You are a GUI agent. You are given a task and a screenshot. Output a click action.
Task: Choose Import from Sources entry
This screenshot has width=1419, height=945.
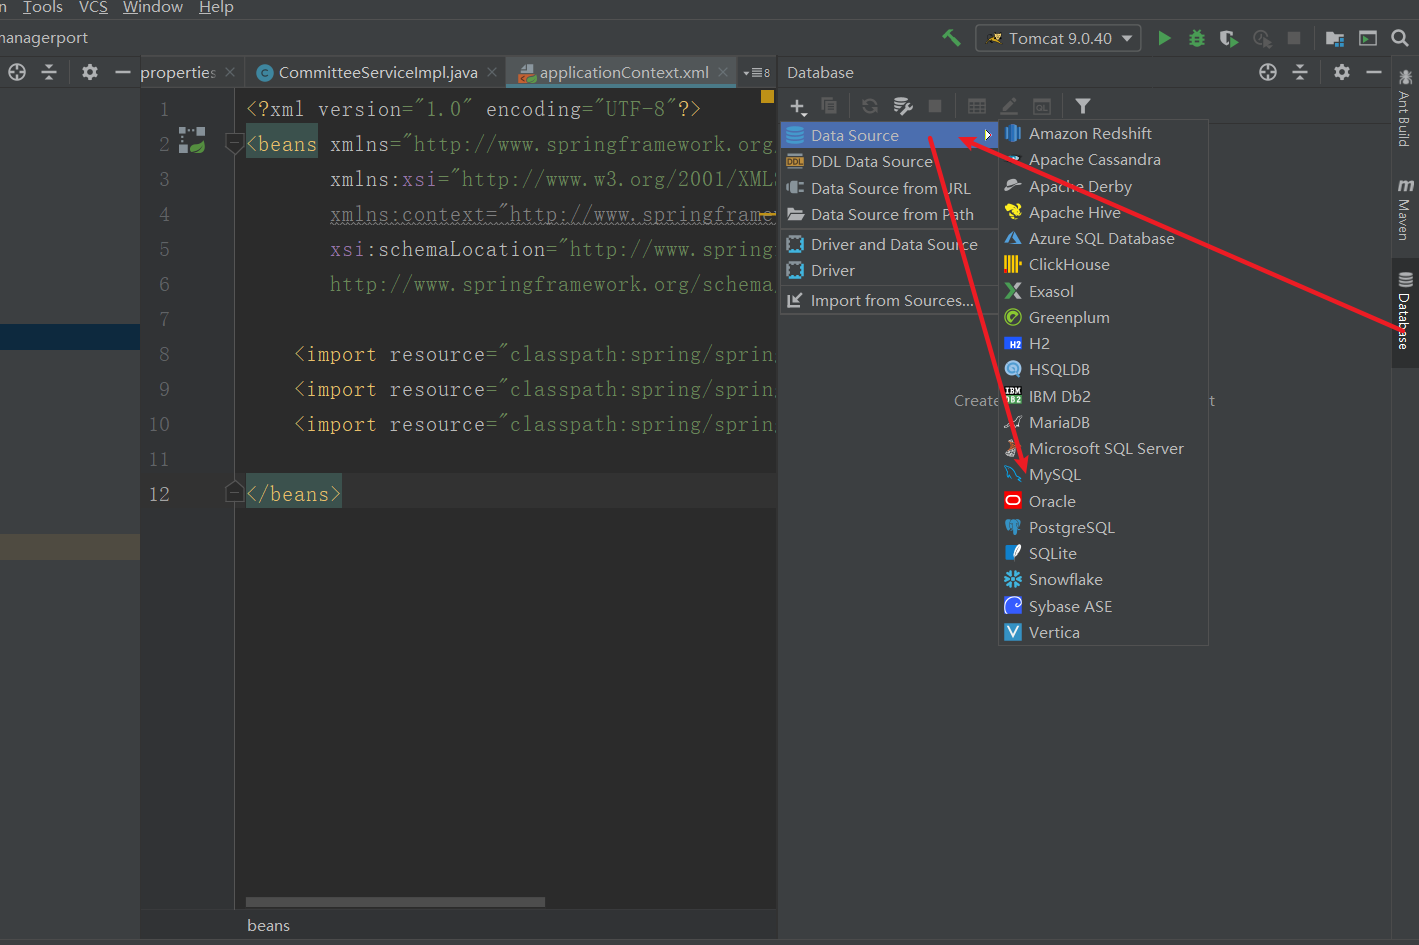pyautogui.click(x=889, y=300)
